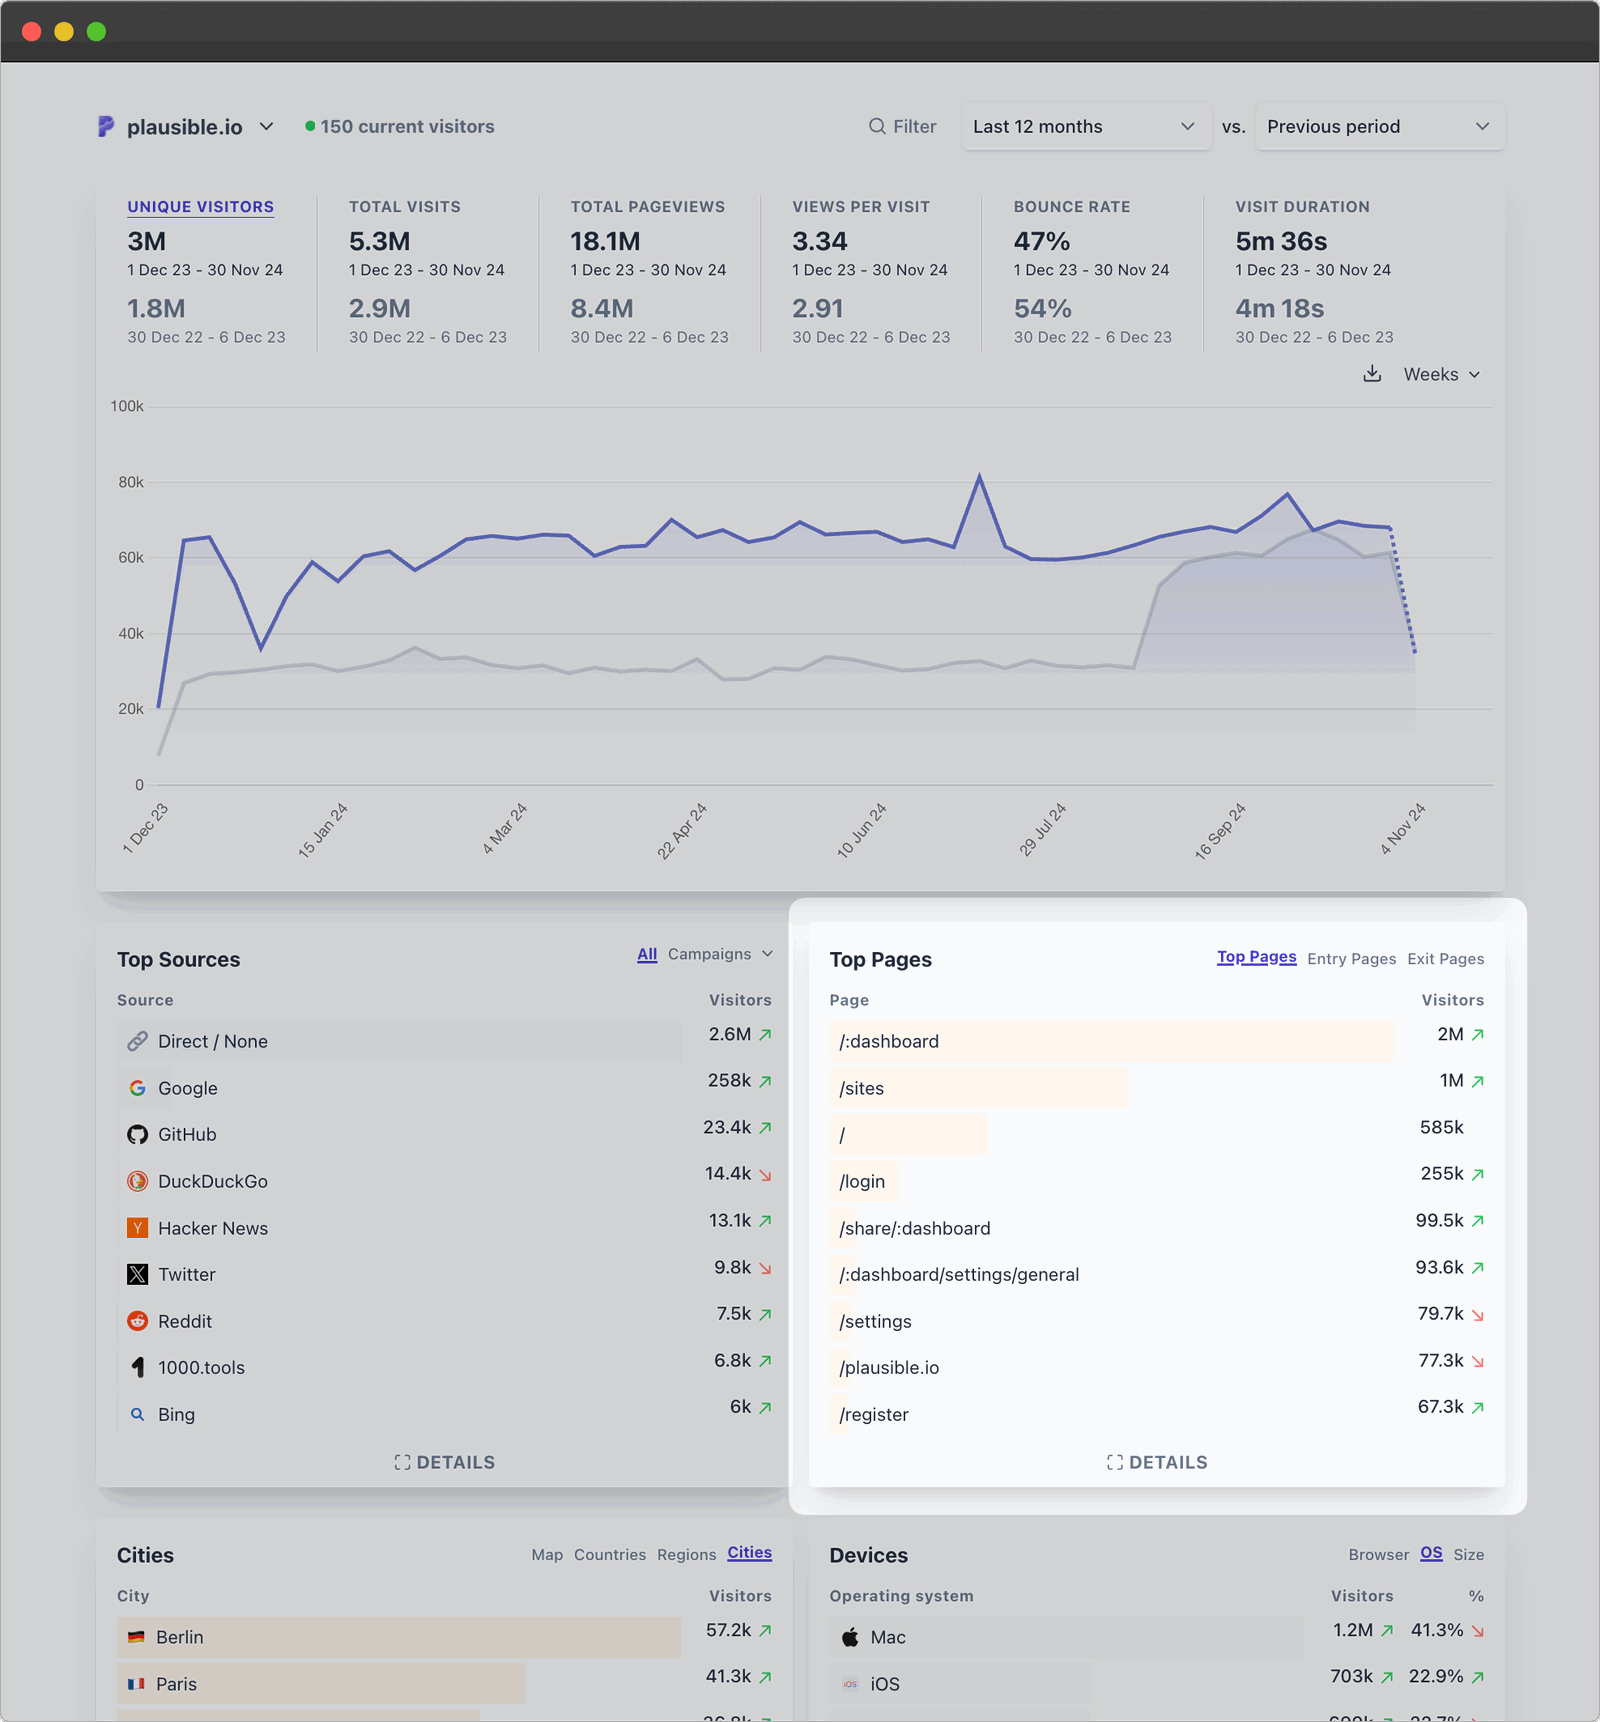
Task: Click the Apple icon beside Mac
Action: click(849, 1637)
